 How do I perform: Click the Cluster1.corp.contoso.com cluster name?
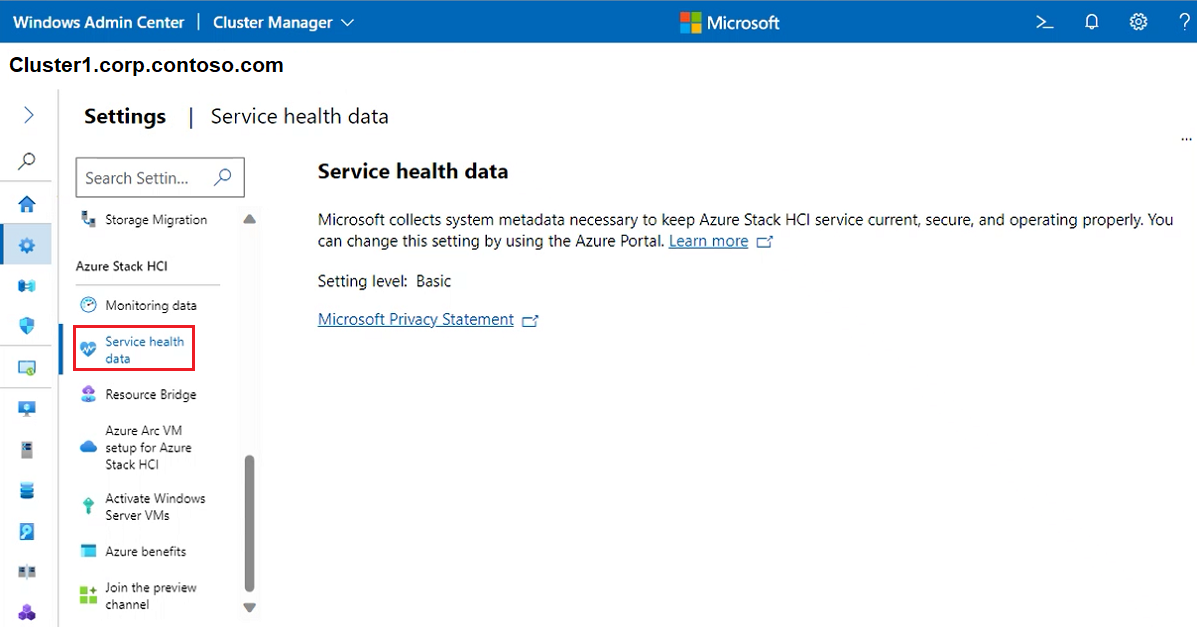coord(147,66)
